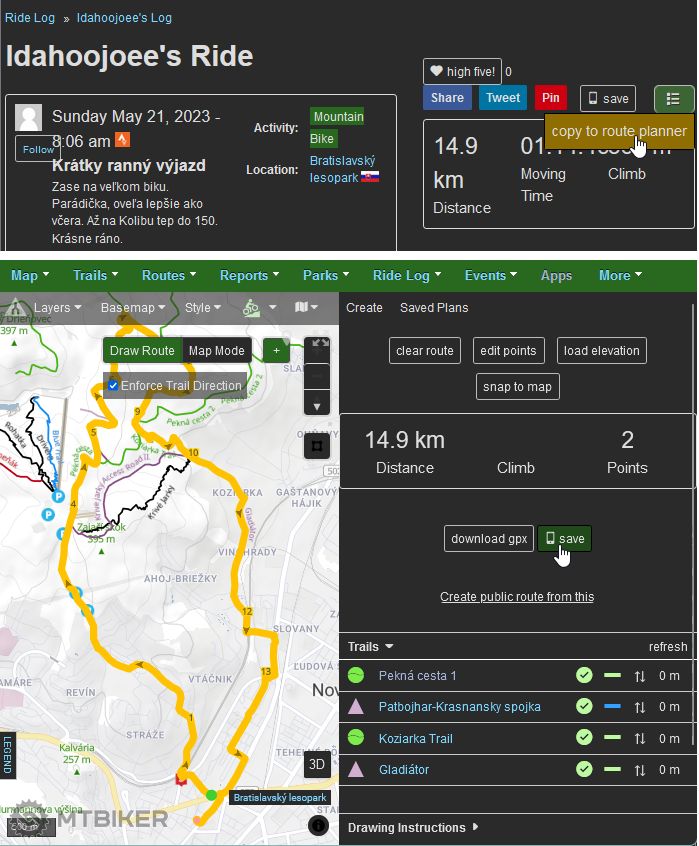Switch map to 3D view
Image resolution: width=699 pixels, height=846 pixels.
[x=316, y=765]
